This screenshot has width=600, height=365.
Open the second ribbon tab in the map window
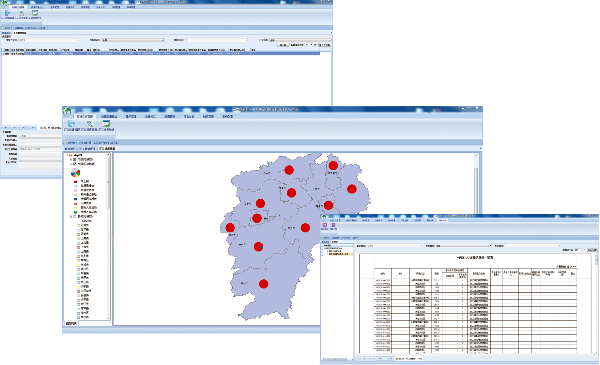[109, 116]
